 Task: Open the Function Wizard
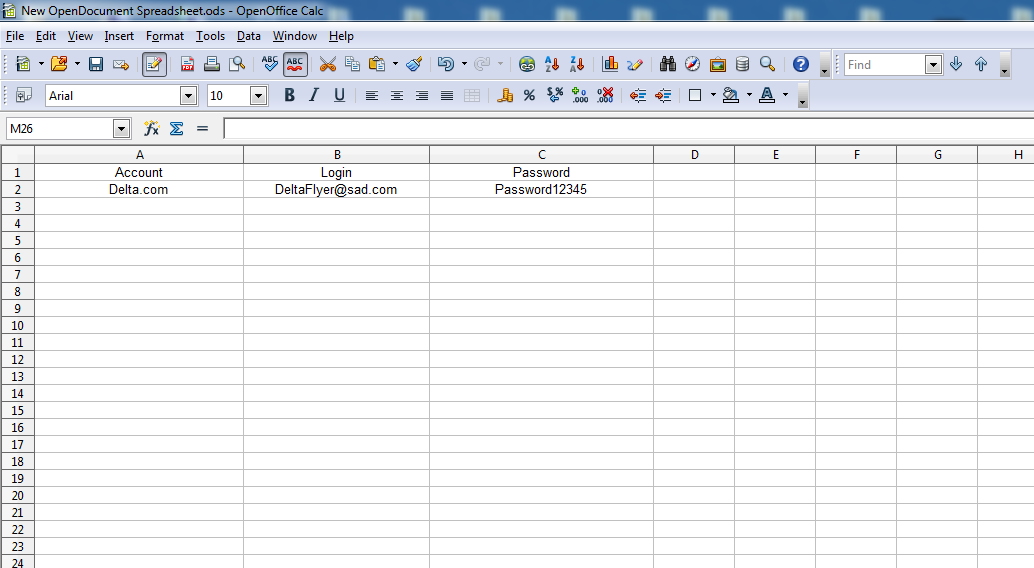pos(152,129)
